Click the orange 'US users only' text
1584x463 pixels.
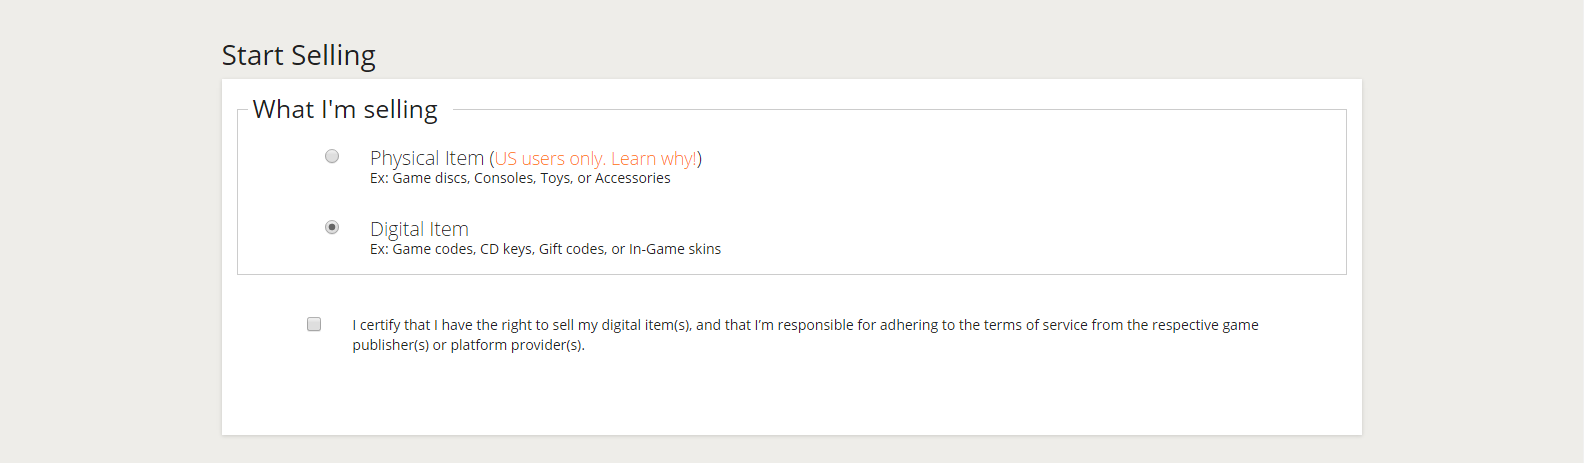coord(549,159)
